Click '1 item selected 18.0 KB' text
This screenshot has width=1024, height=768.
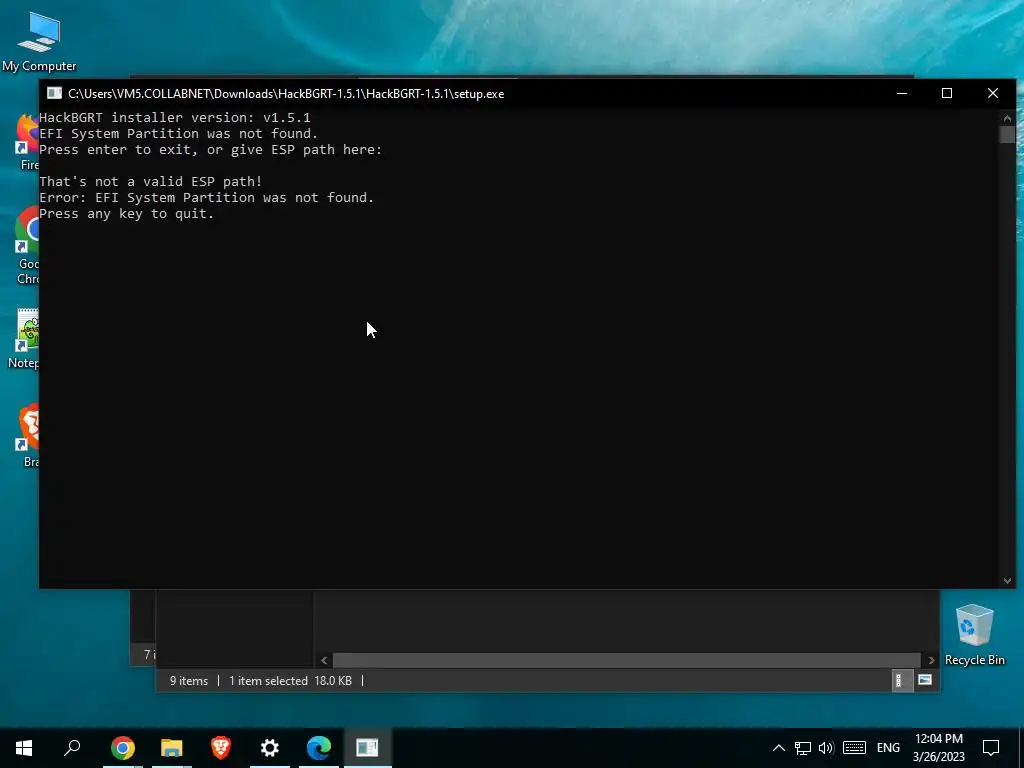coord(291,680)
